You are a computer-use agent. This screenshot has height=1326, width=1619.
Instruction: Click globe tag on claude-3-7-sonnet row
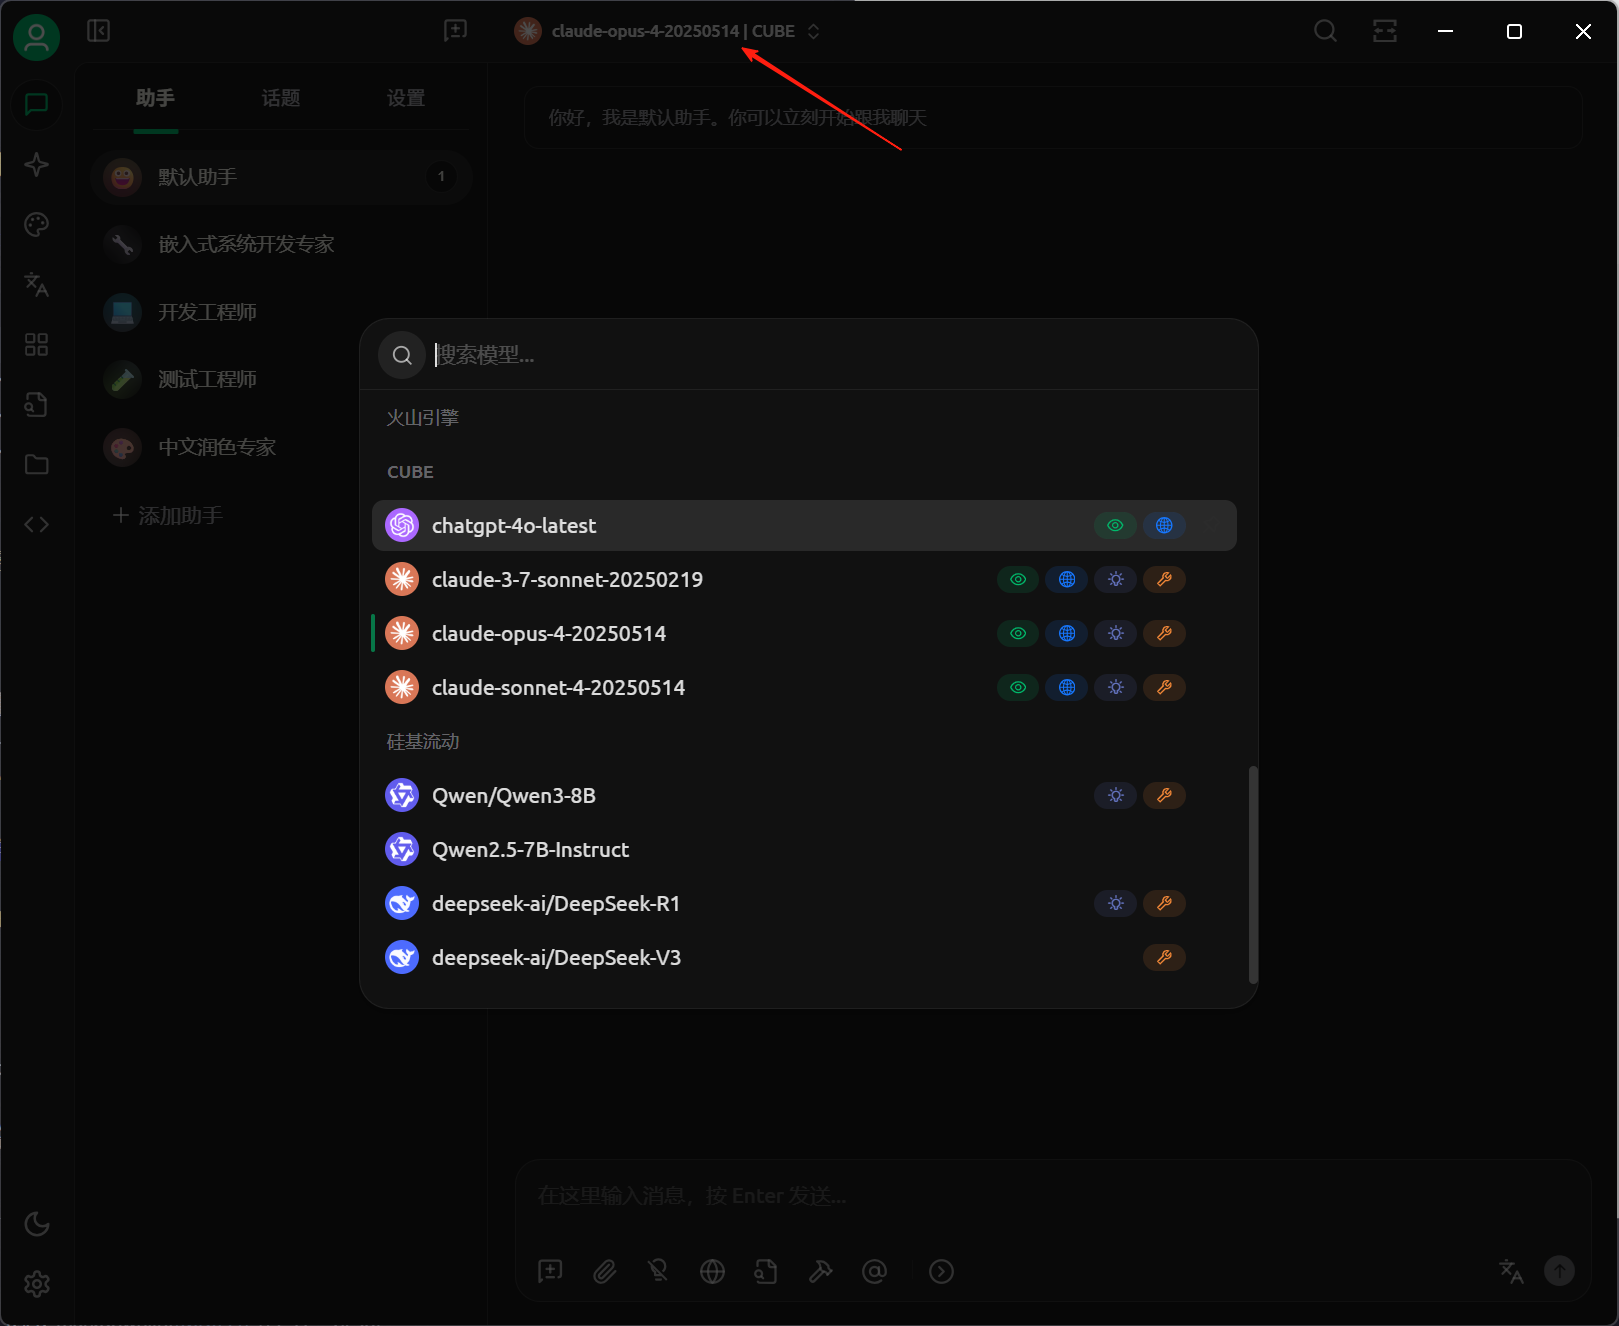(1067, 579)
